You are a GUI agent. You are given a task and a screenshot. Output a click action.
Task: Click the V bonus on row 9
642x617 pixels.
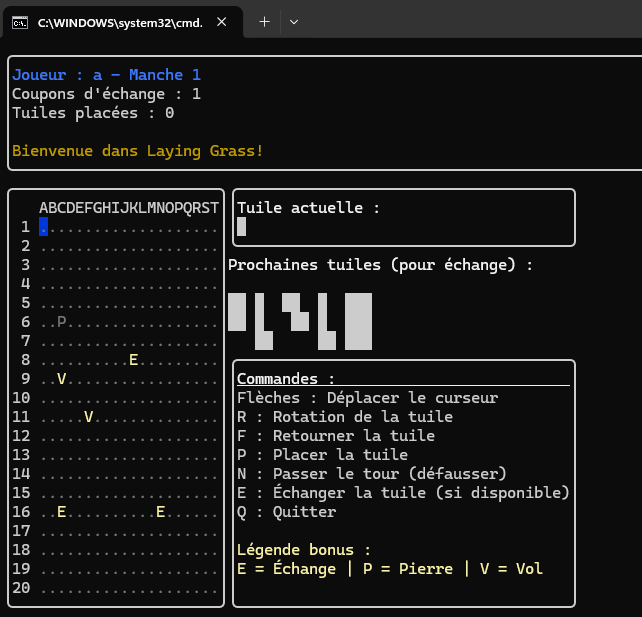click(61, 379)
